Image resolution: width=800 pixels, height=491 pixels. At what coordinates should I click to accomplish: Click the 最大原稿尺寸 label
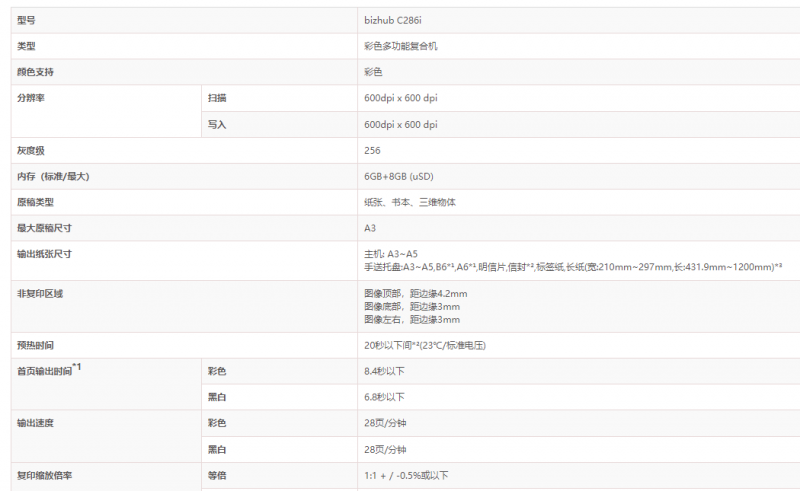(44, 228)
